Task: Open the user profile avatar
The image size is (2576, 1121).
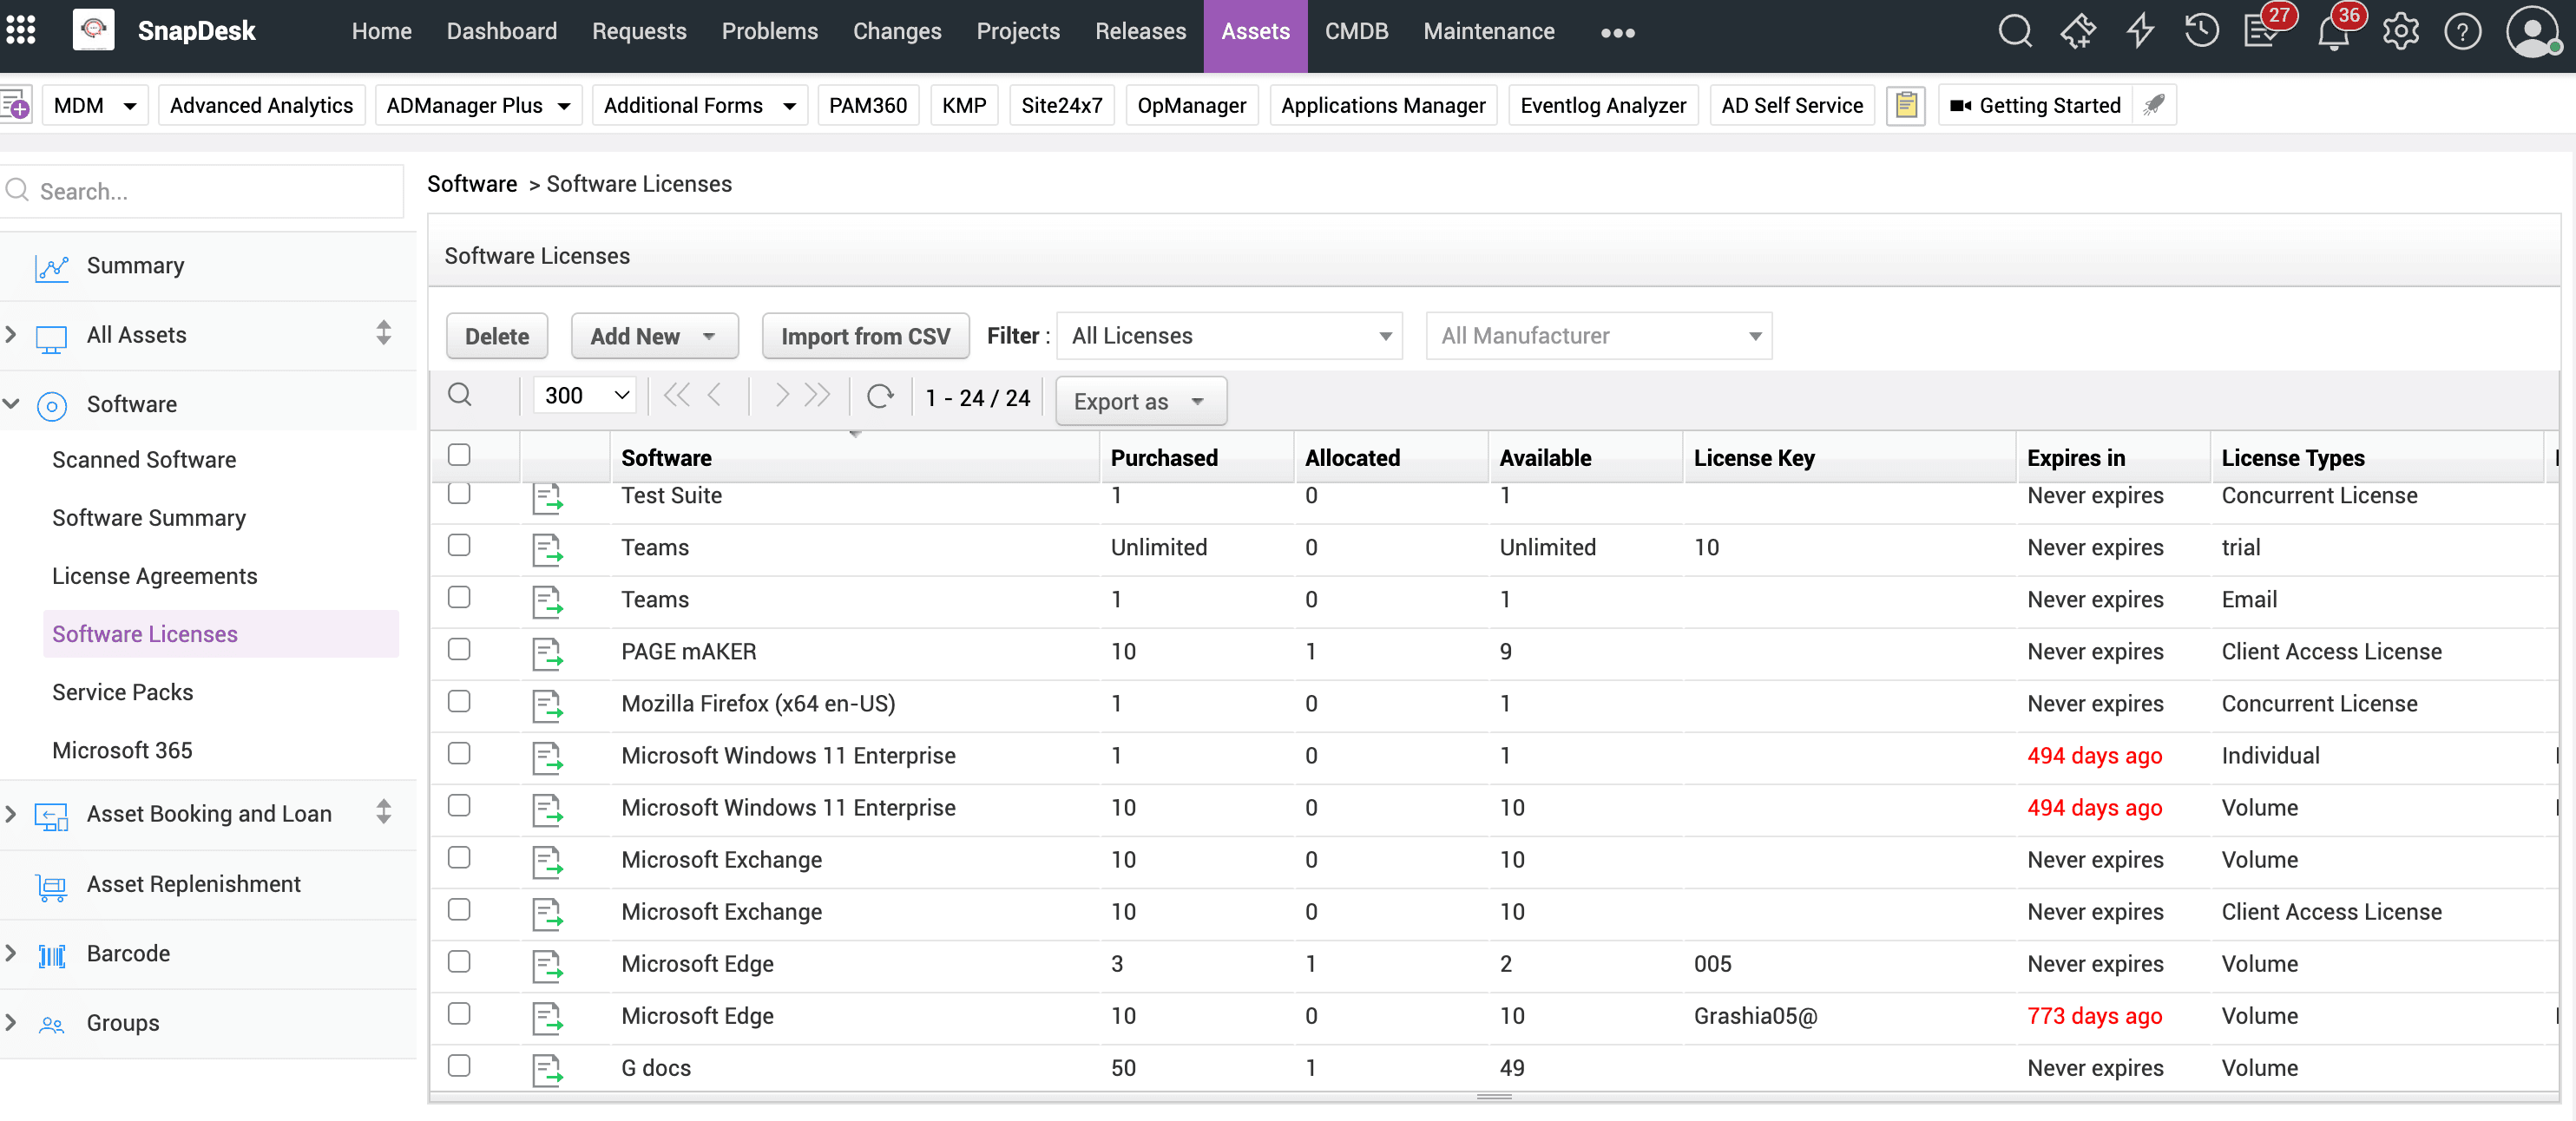Action: click(x=2532, y=31)
